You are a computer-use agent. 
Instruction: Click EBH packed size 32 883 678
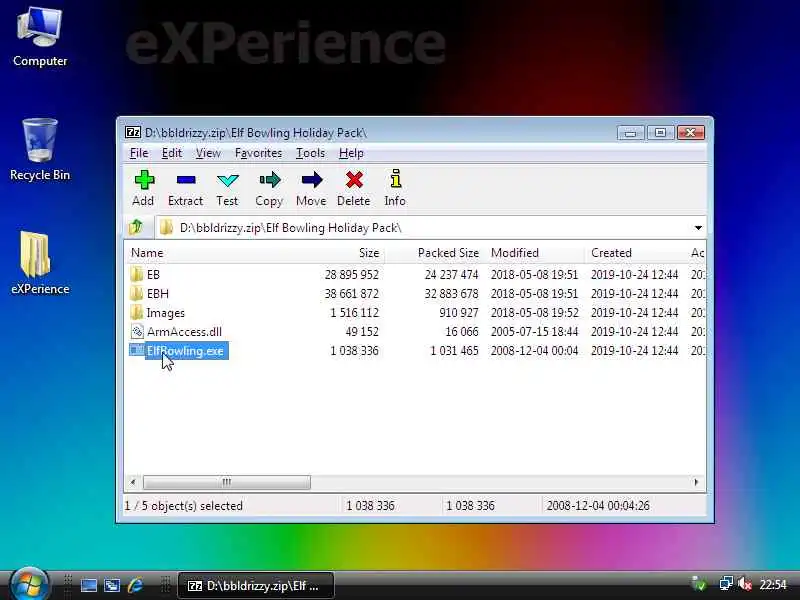click(x=452, y=294)
